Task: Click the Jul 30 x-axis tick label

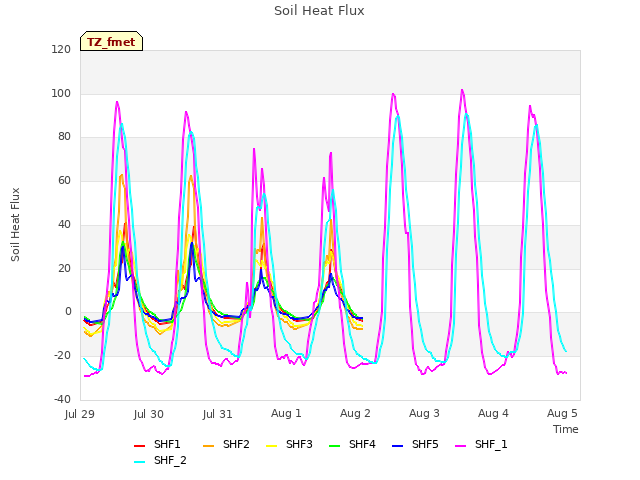Action: tap(149, 414)
